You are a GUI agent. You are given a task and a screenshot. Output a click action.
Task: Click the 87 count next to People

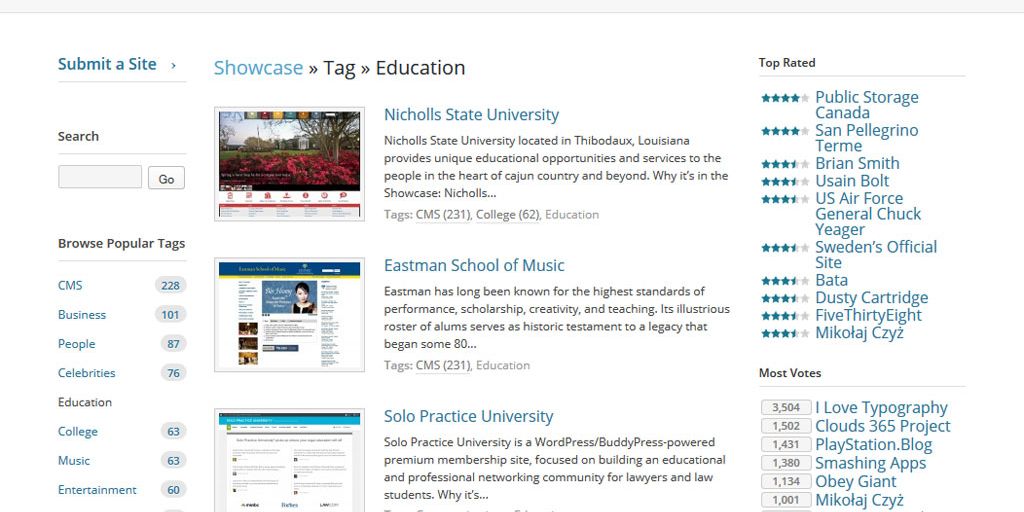(173, 344)
